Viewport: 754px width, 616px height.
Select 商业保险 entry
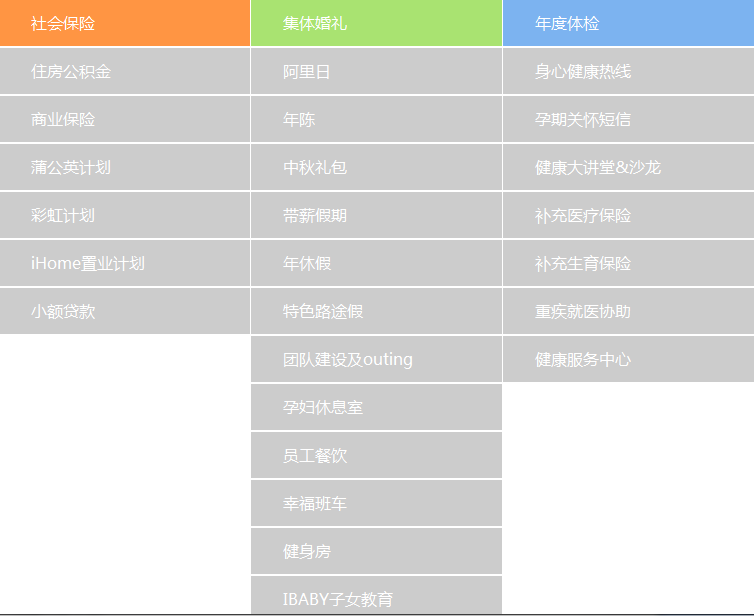[x=124, y=119]
